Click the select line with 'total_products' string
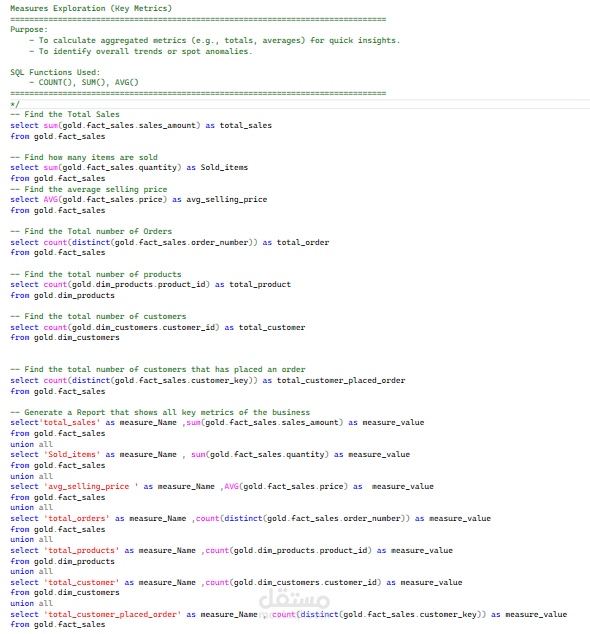Image resolution: width=590 pixels, height=634 pixels. pyautogui.click(x=231, y=550)
